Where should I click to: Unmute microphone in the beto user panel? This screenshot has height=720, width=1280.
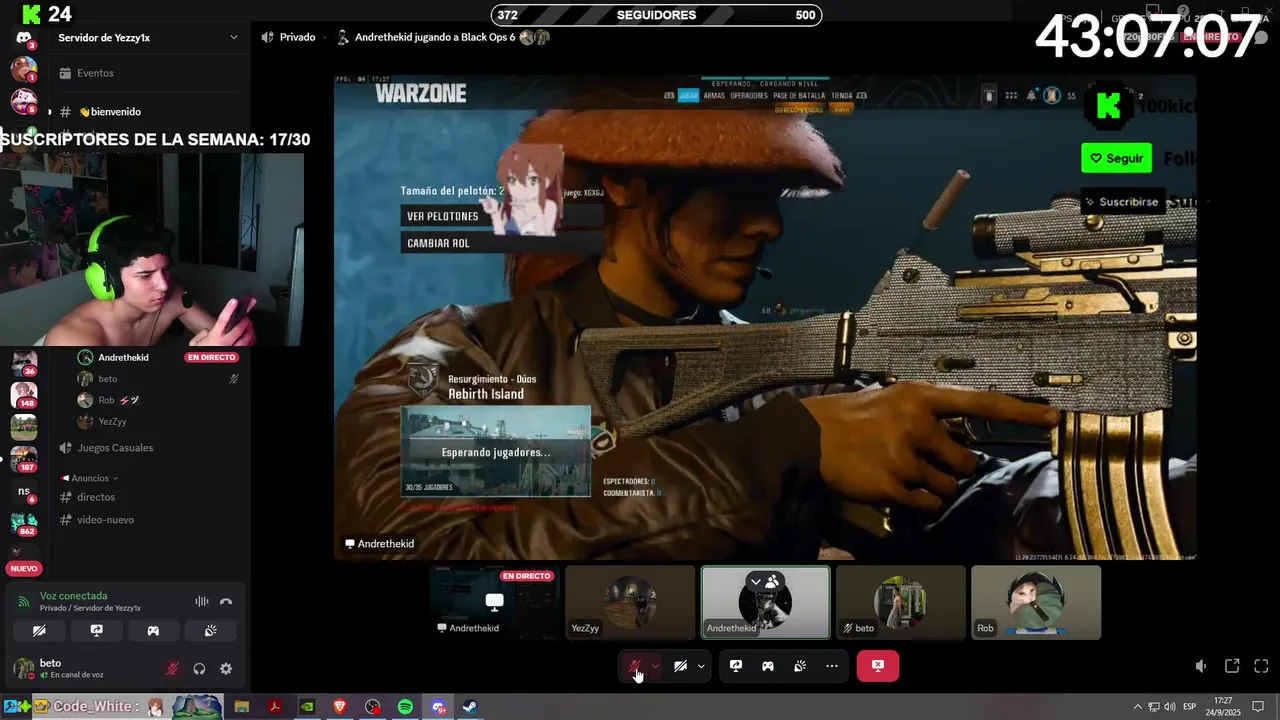pyautogui.click(x=173, y=669)
